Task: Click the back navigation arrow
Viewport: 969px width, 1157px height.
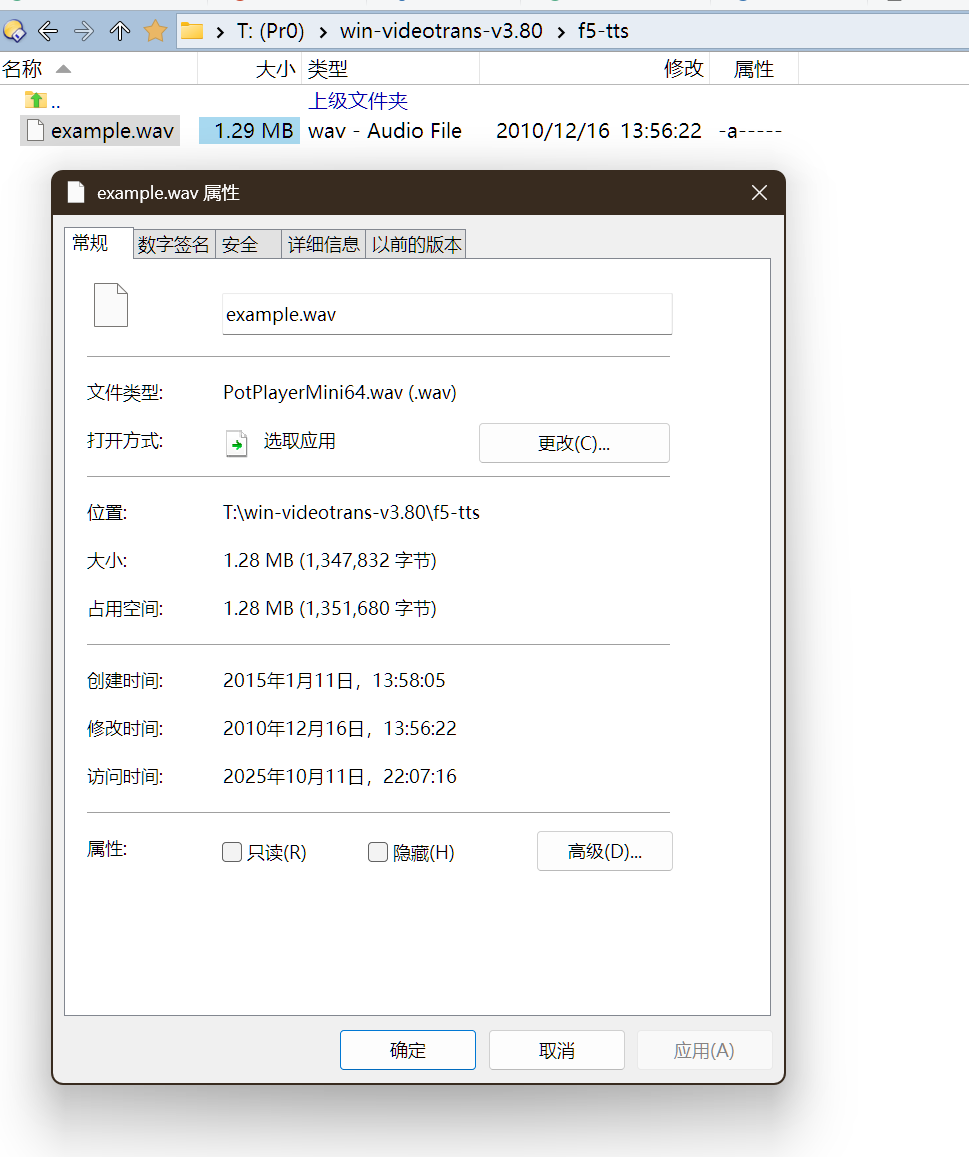Action: (x=47, y=31)
